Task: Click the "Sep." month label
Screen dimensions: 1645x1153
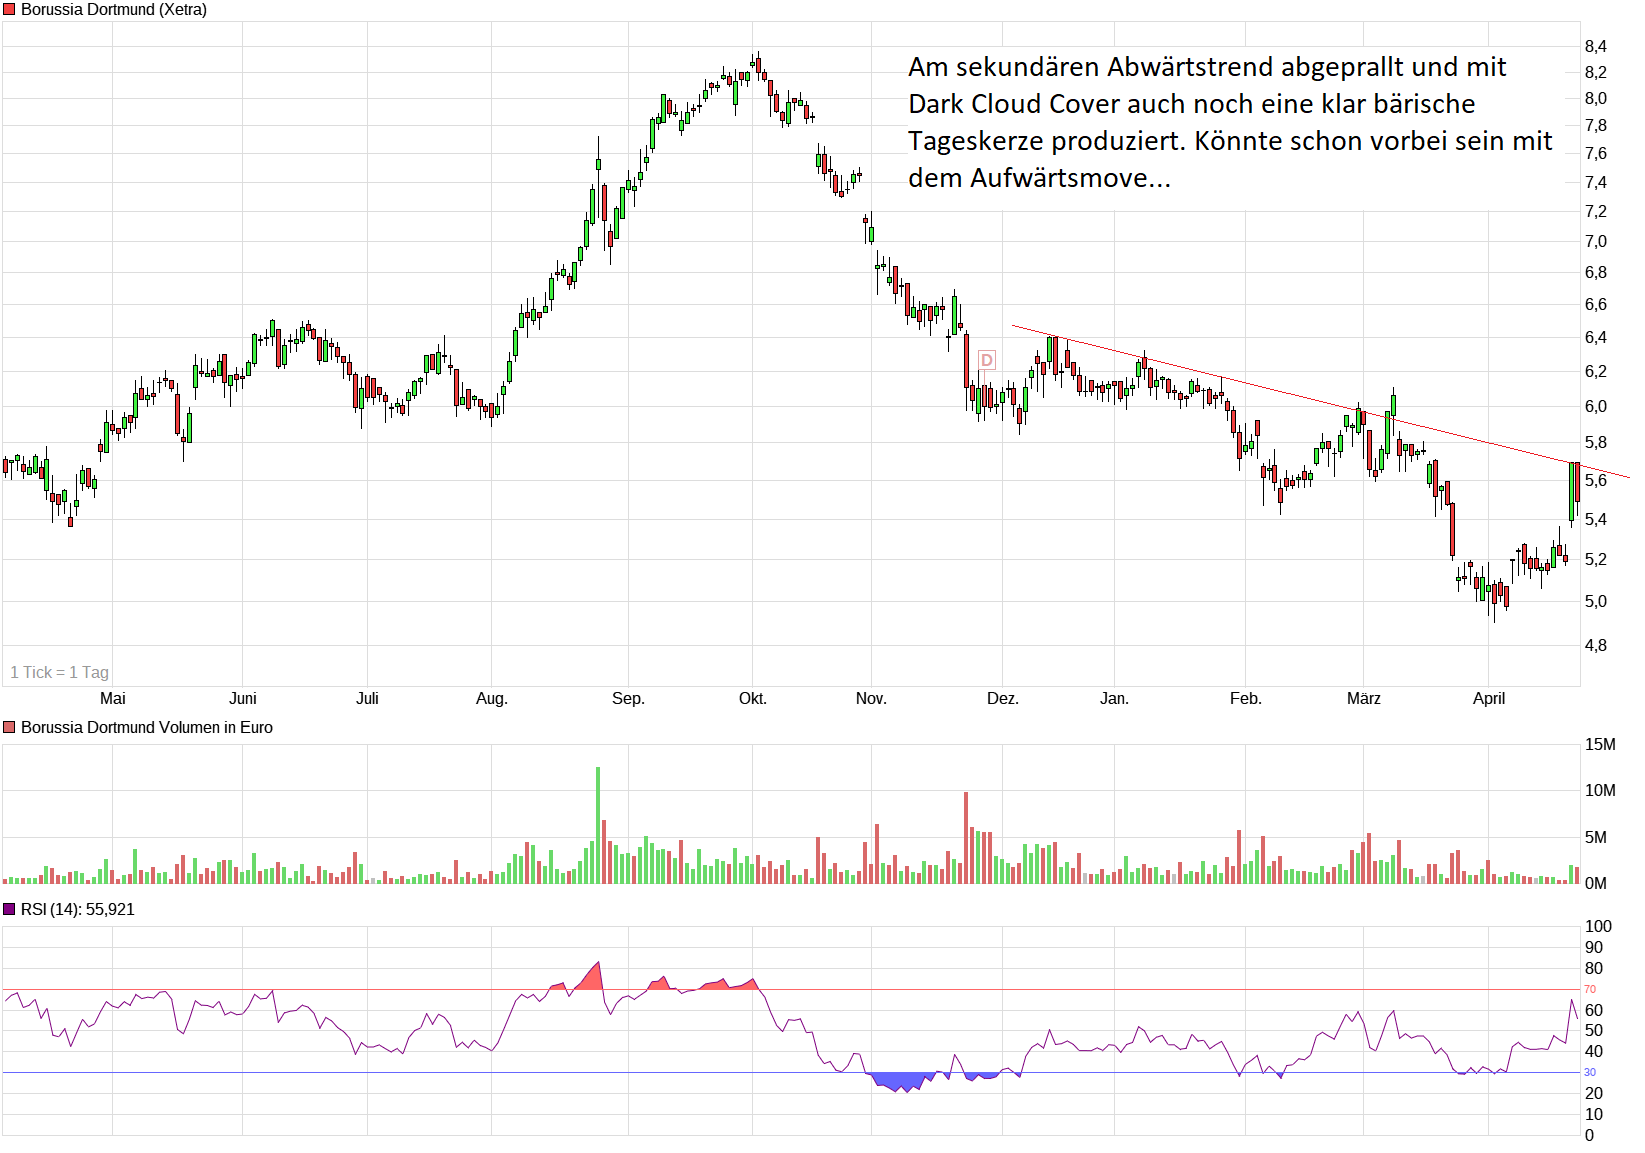Action: tap(628, 699)
